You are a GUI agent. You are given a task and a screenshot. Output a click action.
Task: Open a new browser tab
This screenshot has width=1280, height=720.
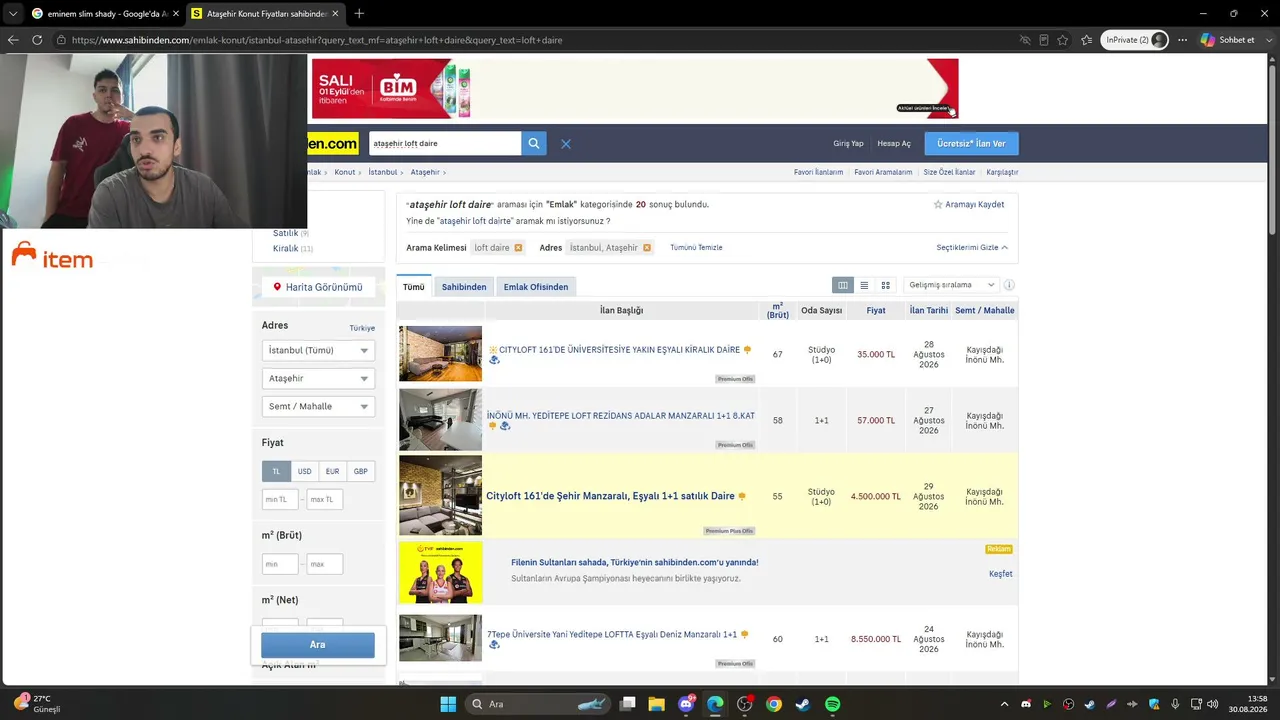tap(359, 13)
